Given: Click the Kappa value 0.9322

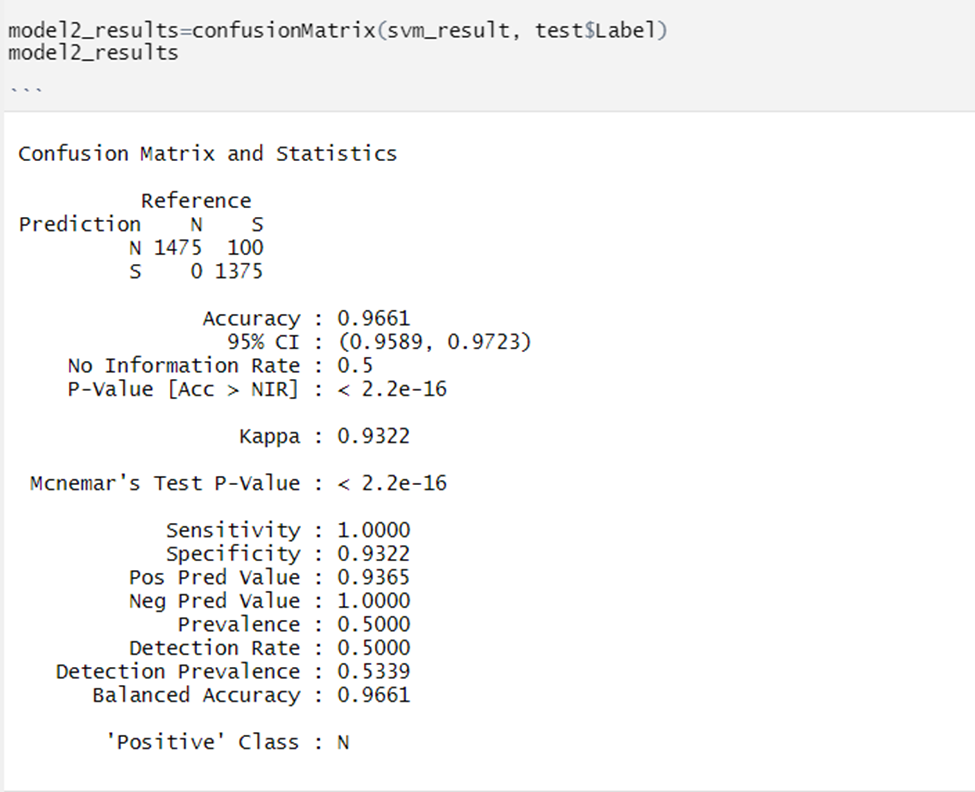Looking at the screenshot, I should (x=374, y=436).
